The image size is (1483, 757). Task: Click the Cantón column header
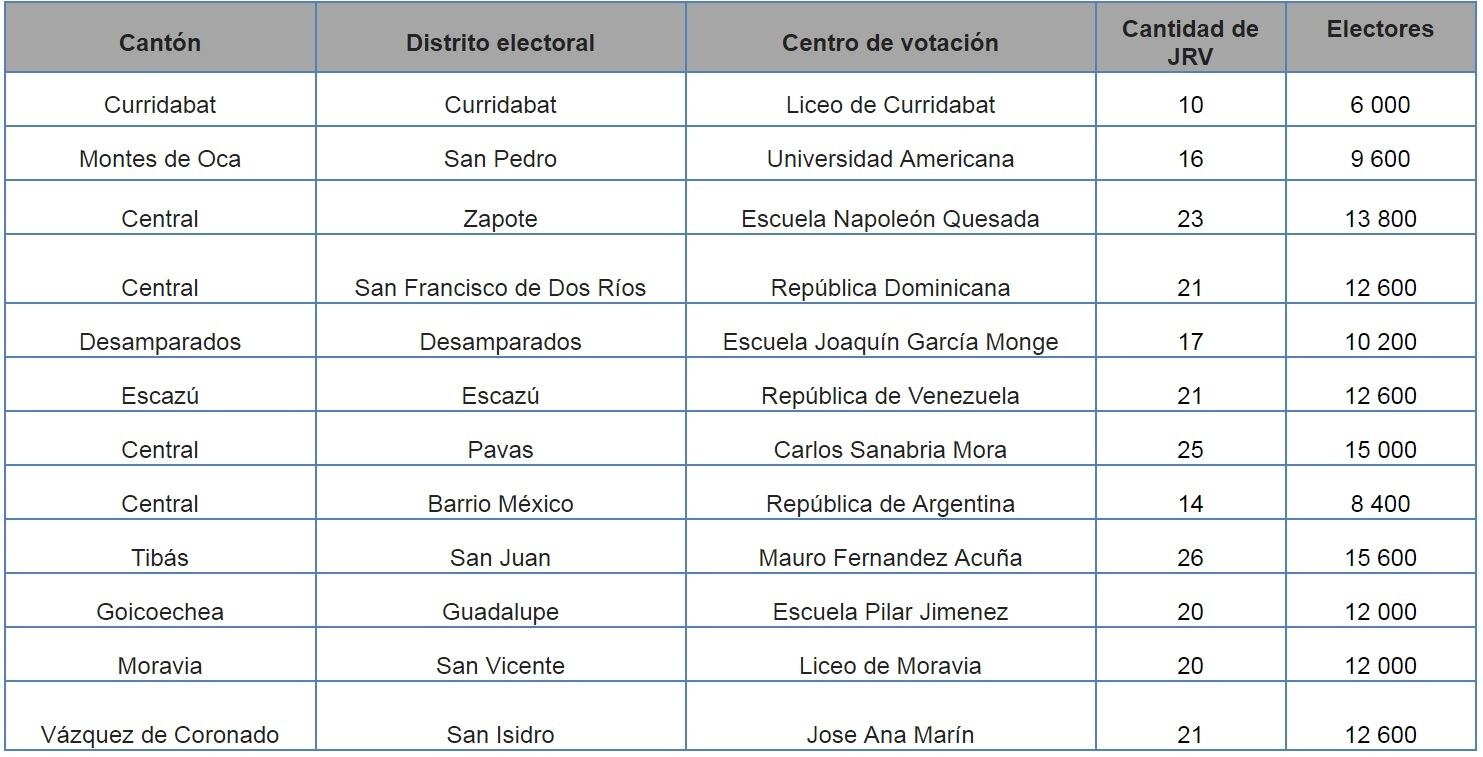pyautogui.click(x=160, y=43)
